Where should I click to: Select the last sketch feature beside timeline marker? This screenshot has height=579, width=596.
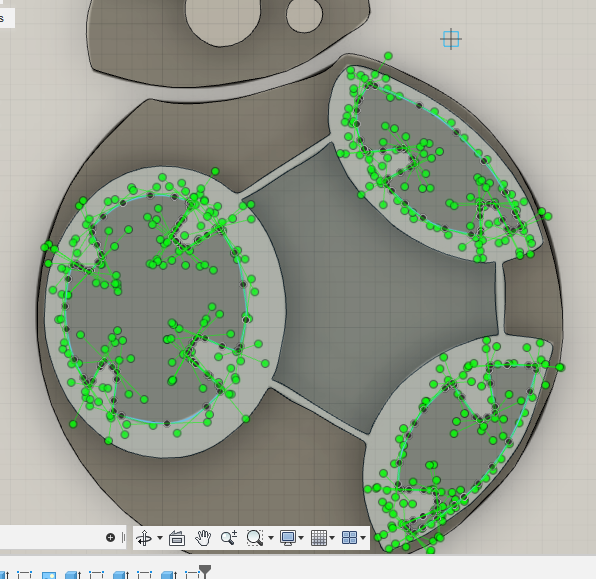pyautogui.click(x=192, y=575)
